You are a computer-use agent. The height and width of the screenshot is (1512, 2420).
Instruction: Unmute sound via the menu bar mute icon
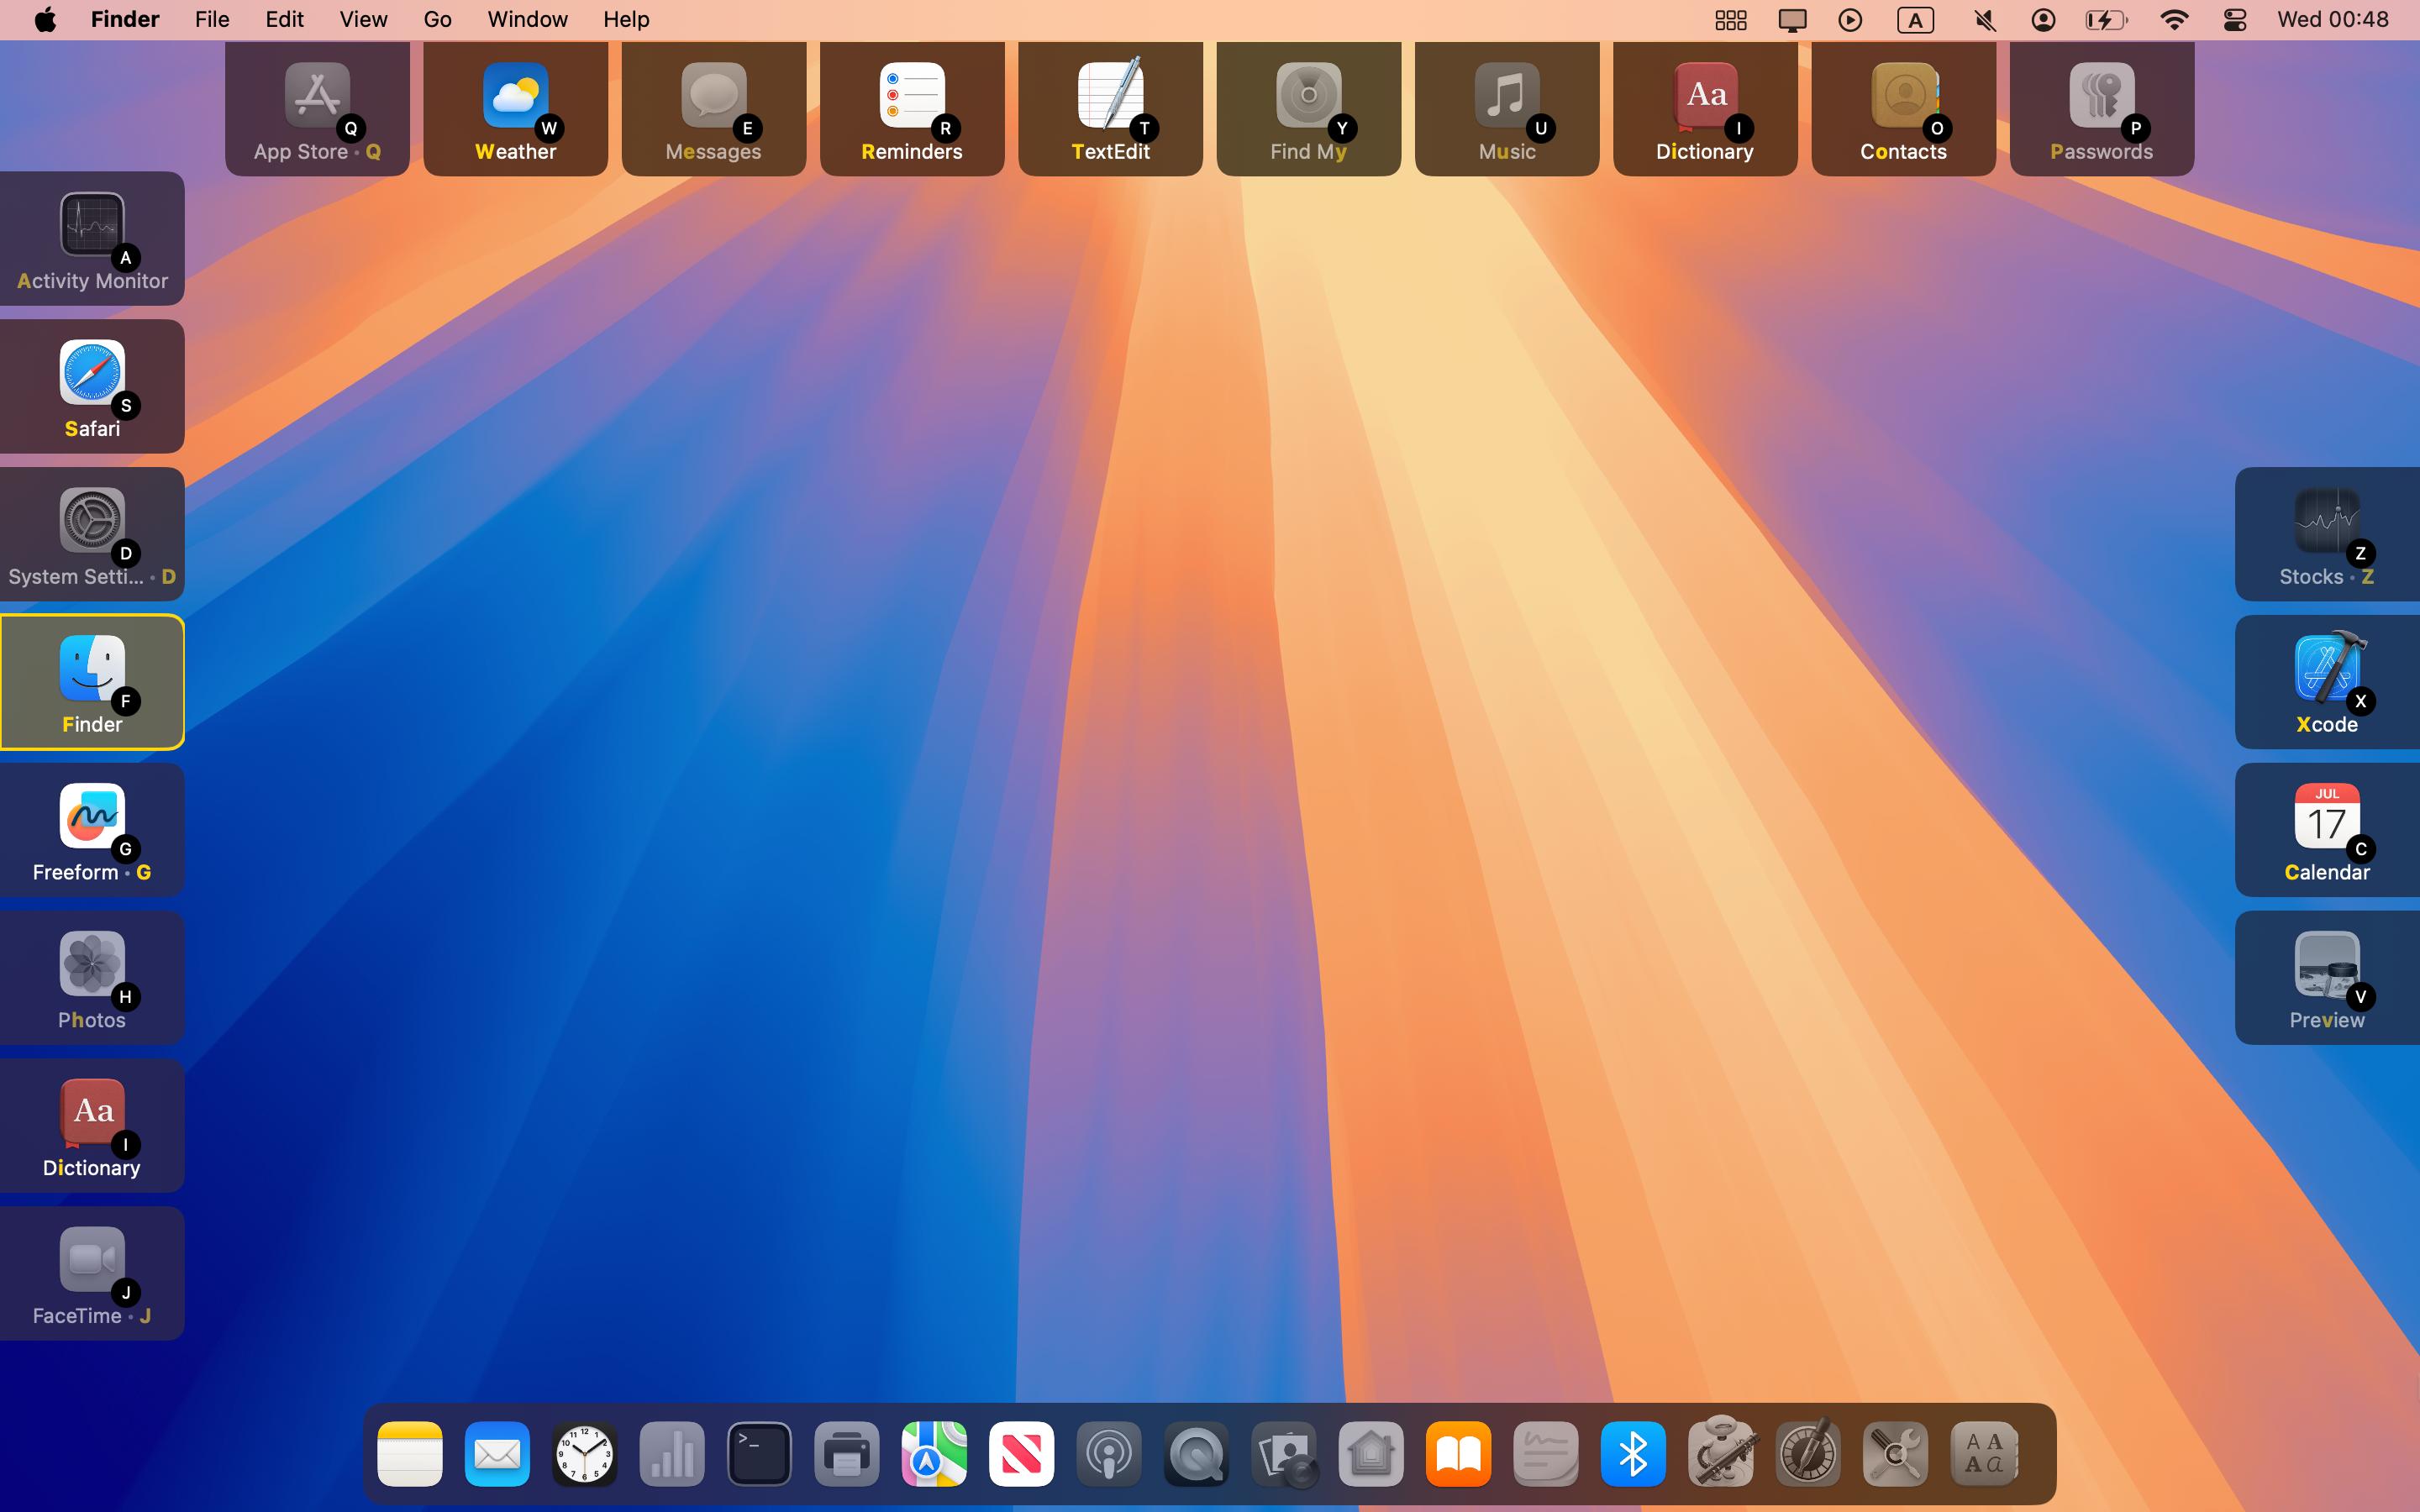coord(1984,19)
